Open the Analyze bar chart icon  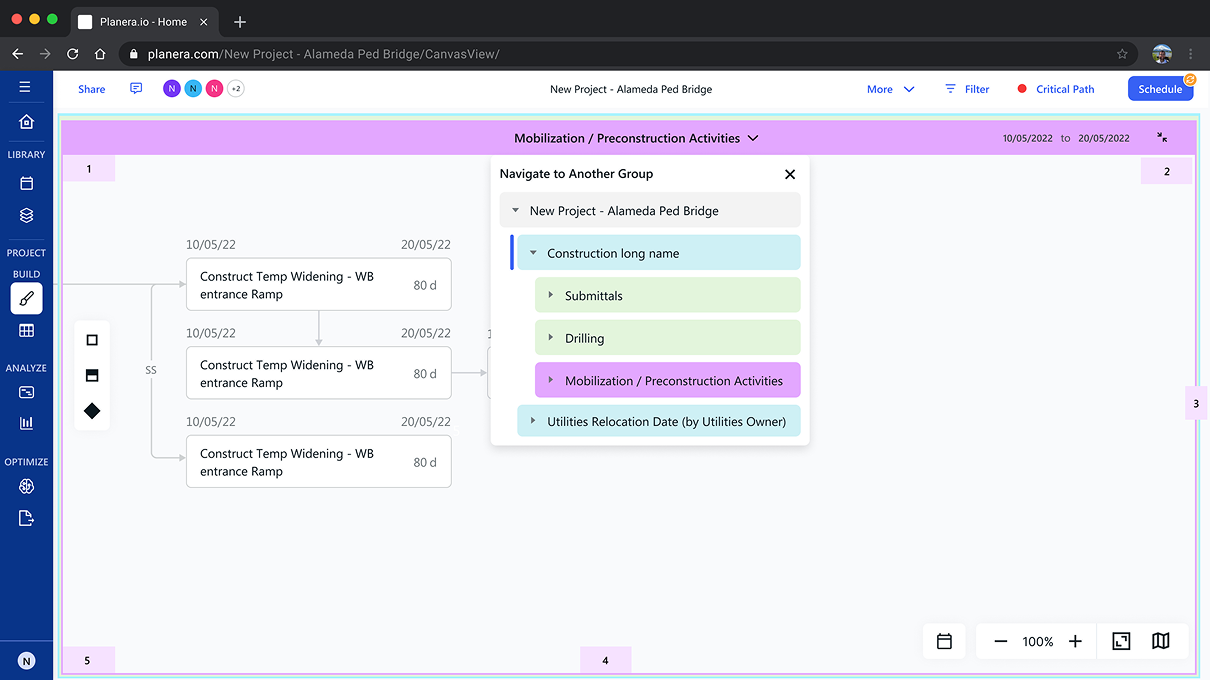26,424
